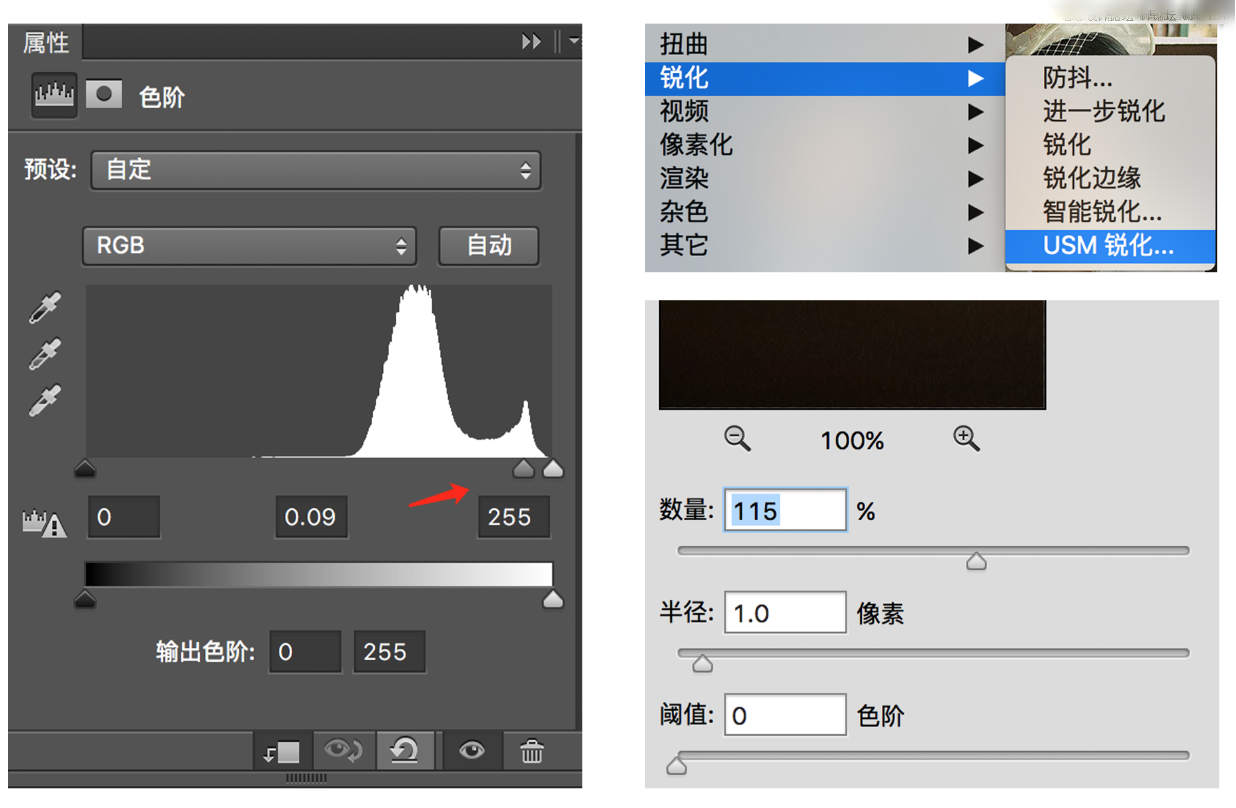Viewport: 1236px width, 808px height.
Task: Click the 半径 radius slider handle
Action: [x=703, y=663]
